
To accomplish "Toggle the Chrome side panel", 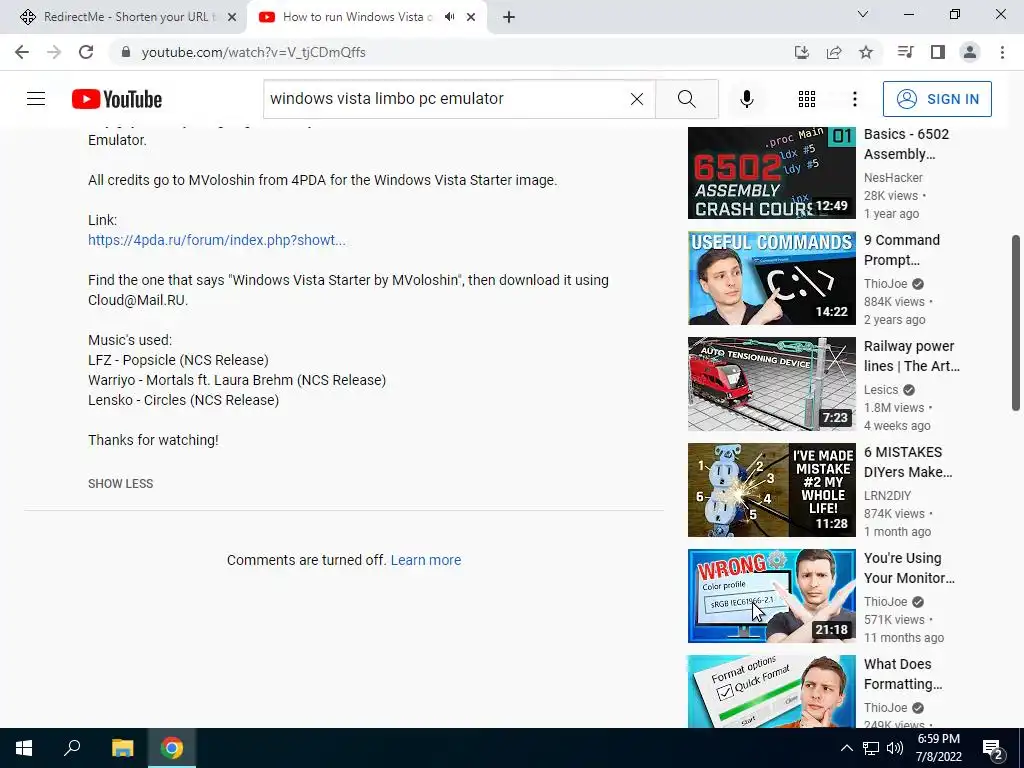I will click(x=938, y=52).
